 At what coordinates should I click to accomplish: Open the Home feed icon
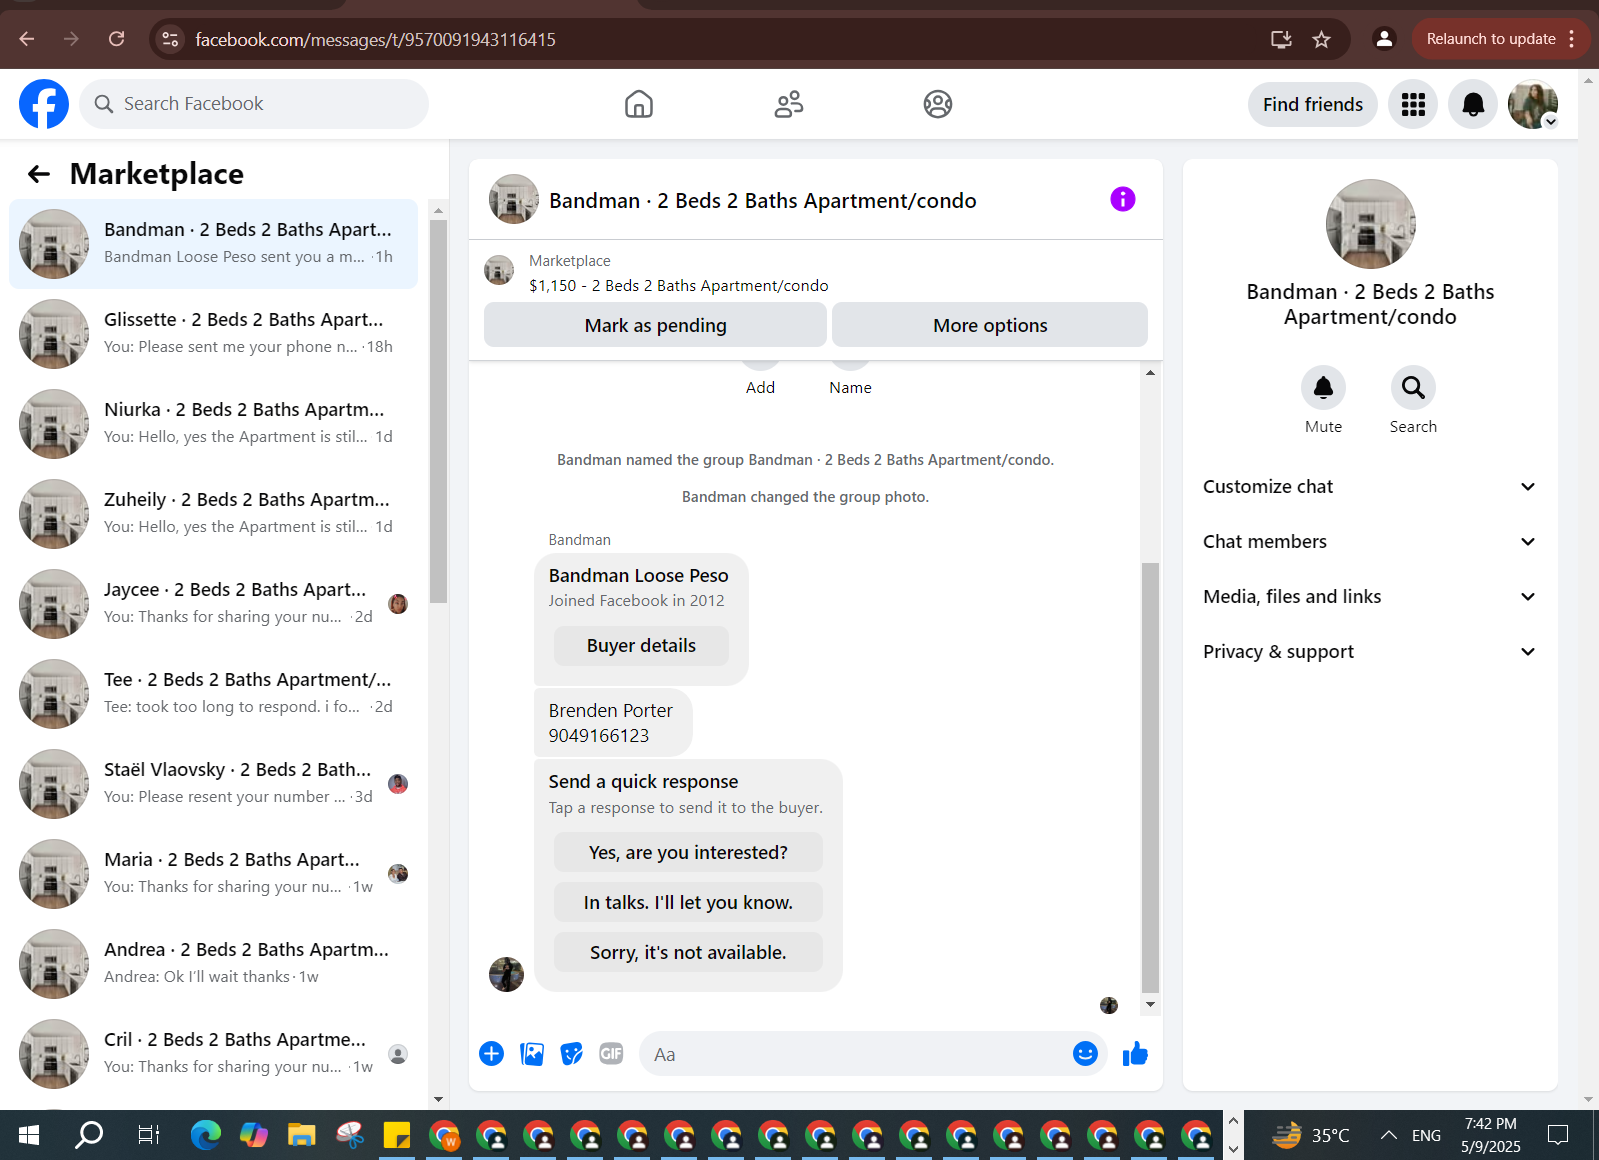(x=638, y=104)
